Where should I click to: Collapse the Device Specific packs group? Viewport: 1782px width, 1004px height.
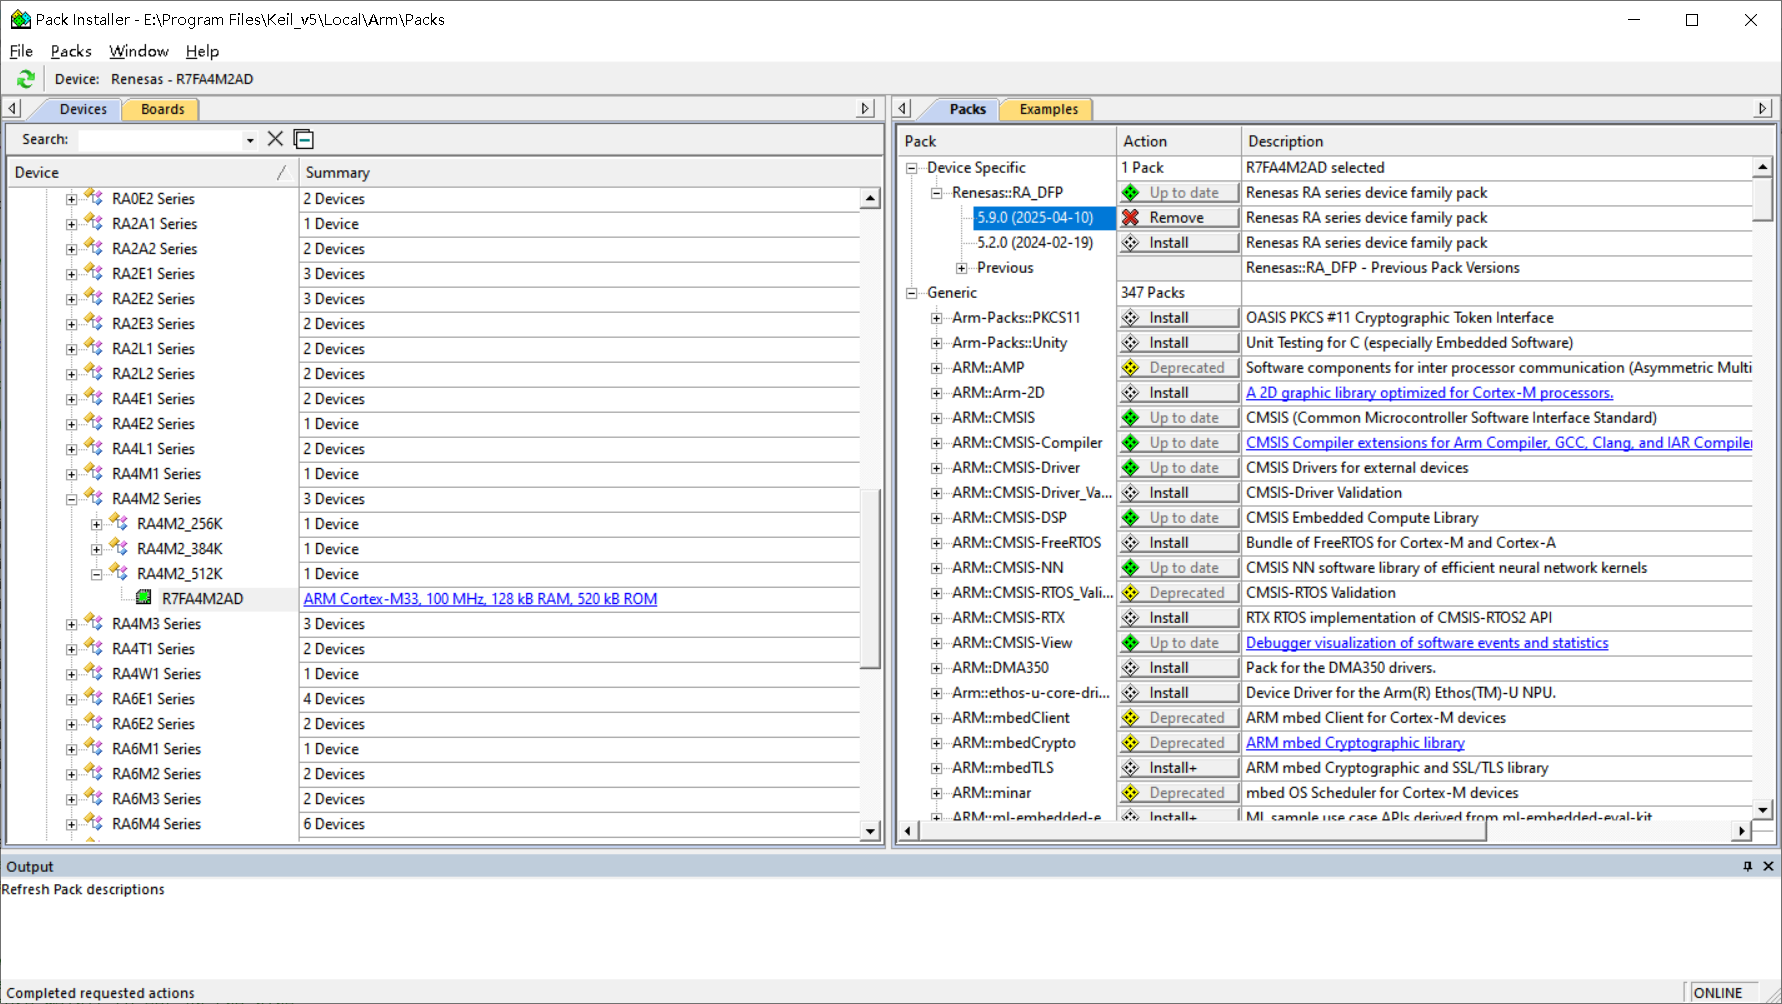912,168
